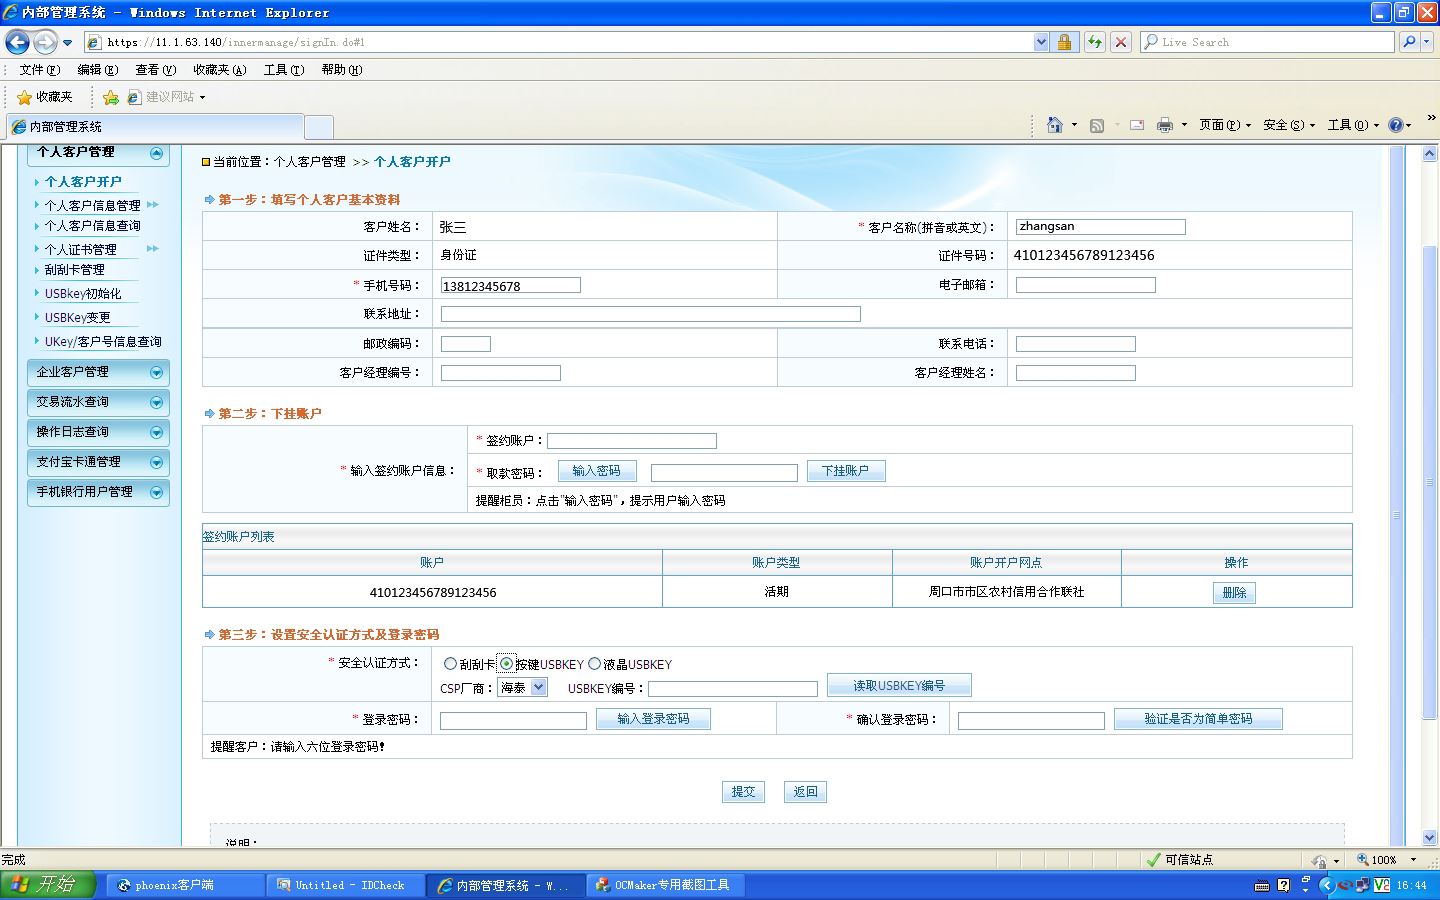
Task: Click the 返回 button
Action: pyautogui.click(x=805, y=792)
